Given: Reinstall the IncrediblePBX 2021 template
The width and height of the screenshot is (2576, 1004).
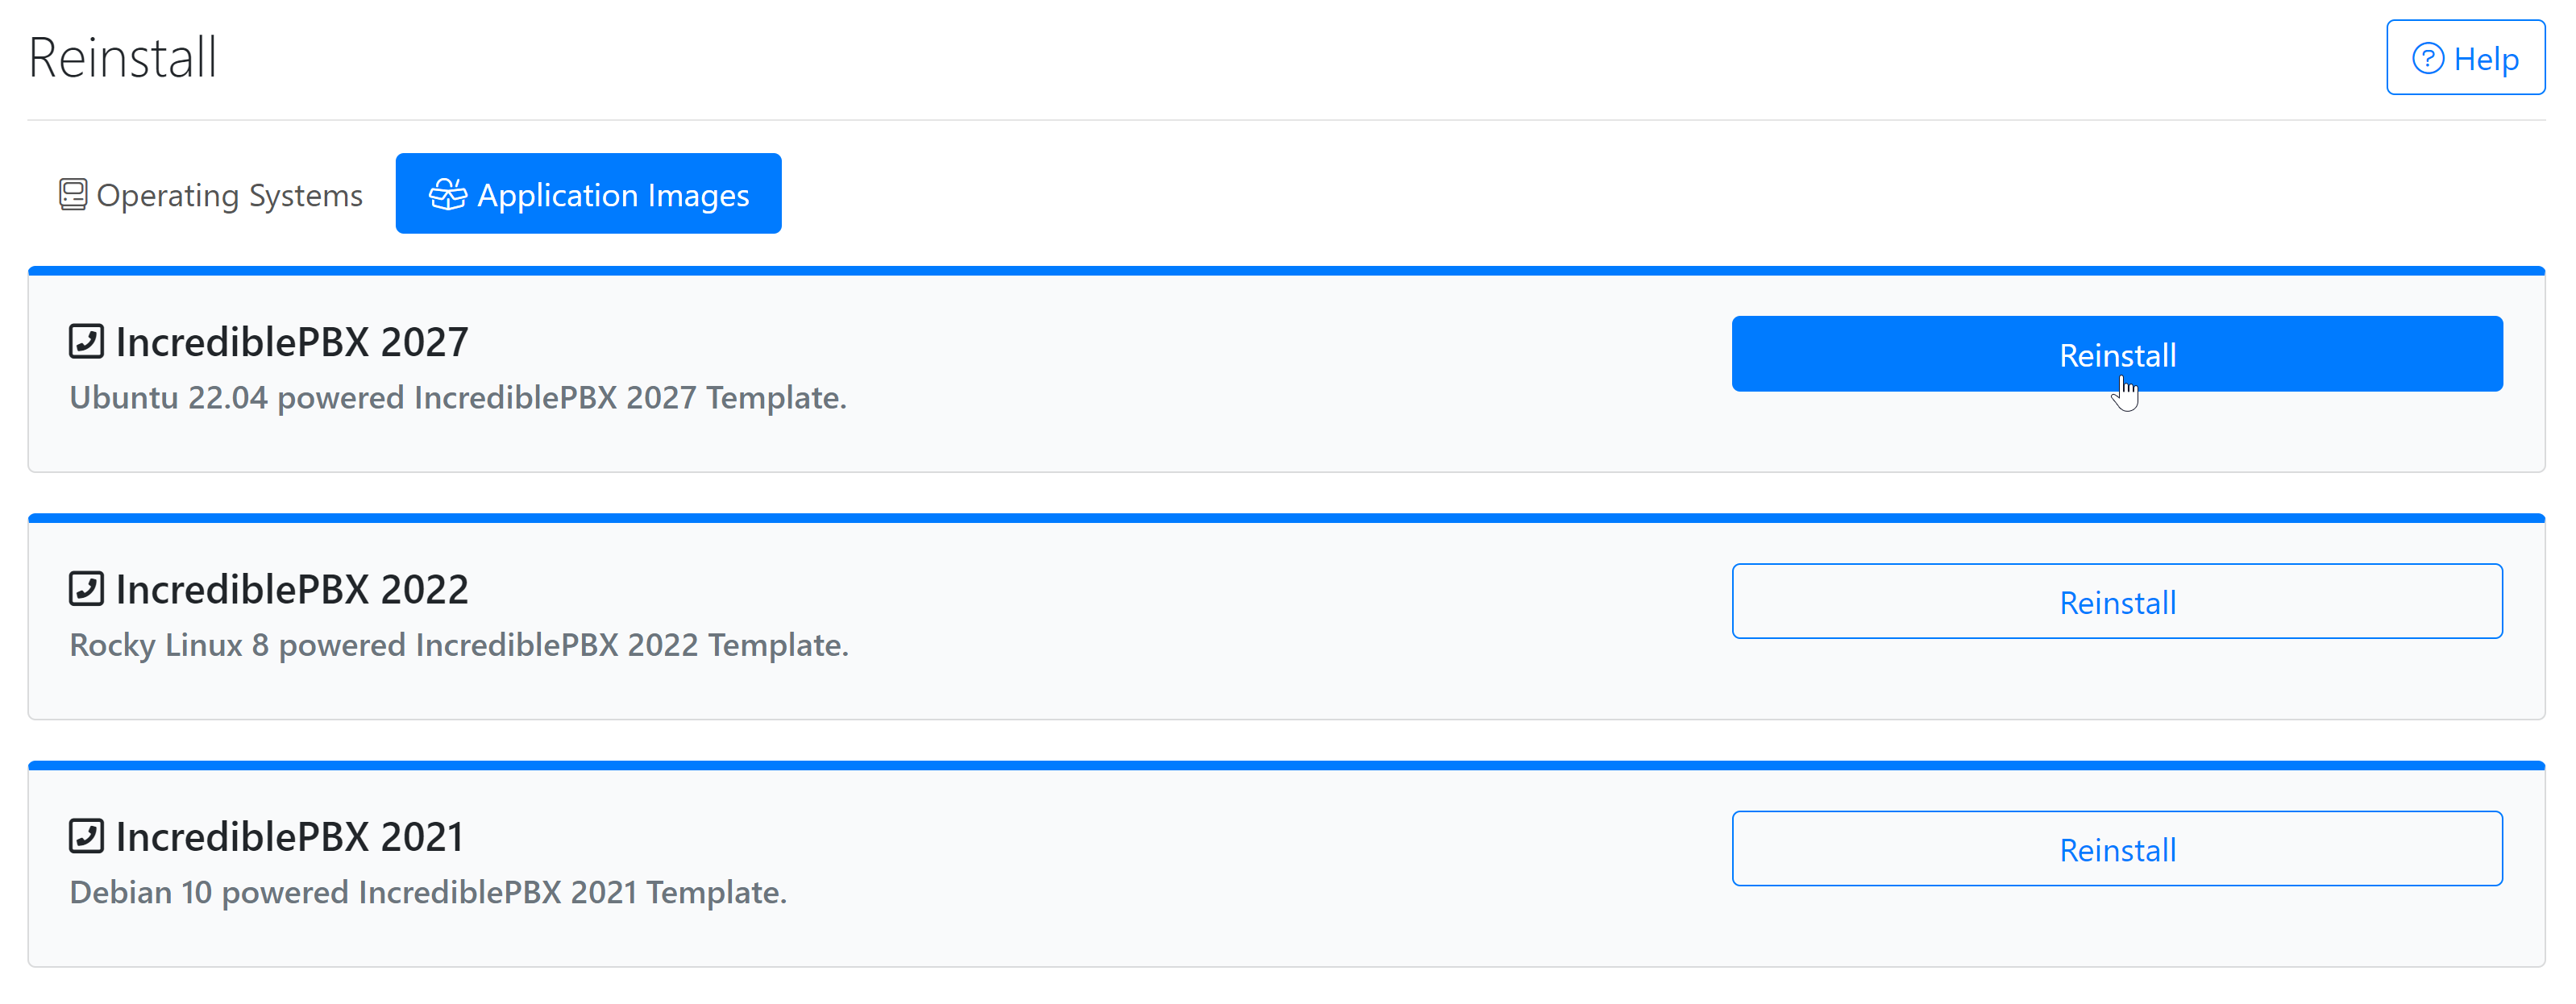Looking at the screenshot, I should tap(2116, 848).
